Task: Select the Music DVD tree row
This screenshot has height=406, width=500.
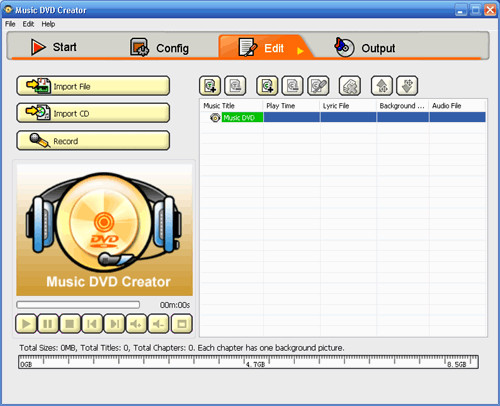Action: (343, 117)
